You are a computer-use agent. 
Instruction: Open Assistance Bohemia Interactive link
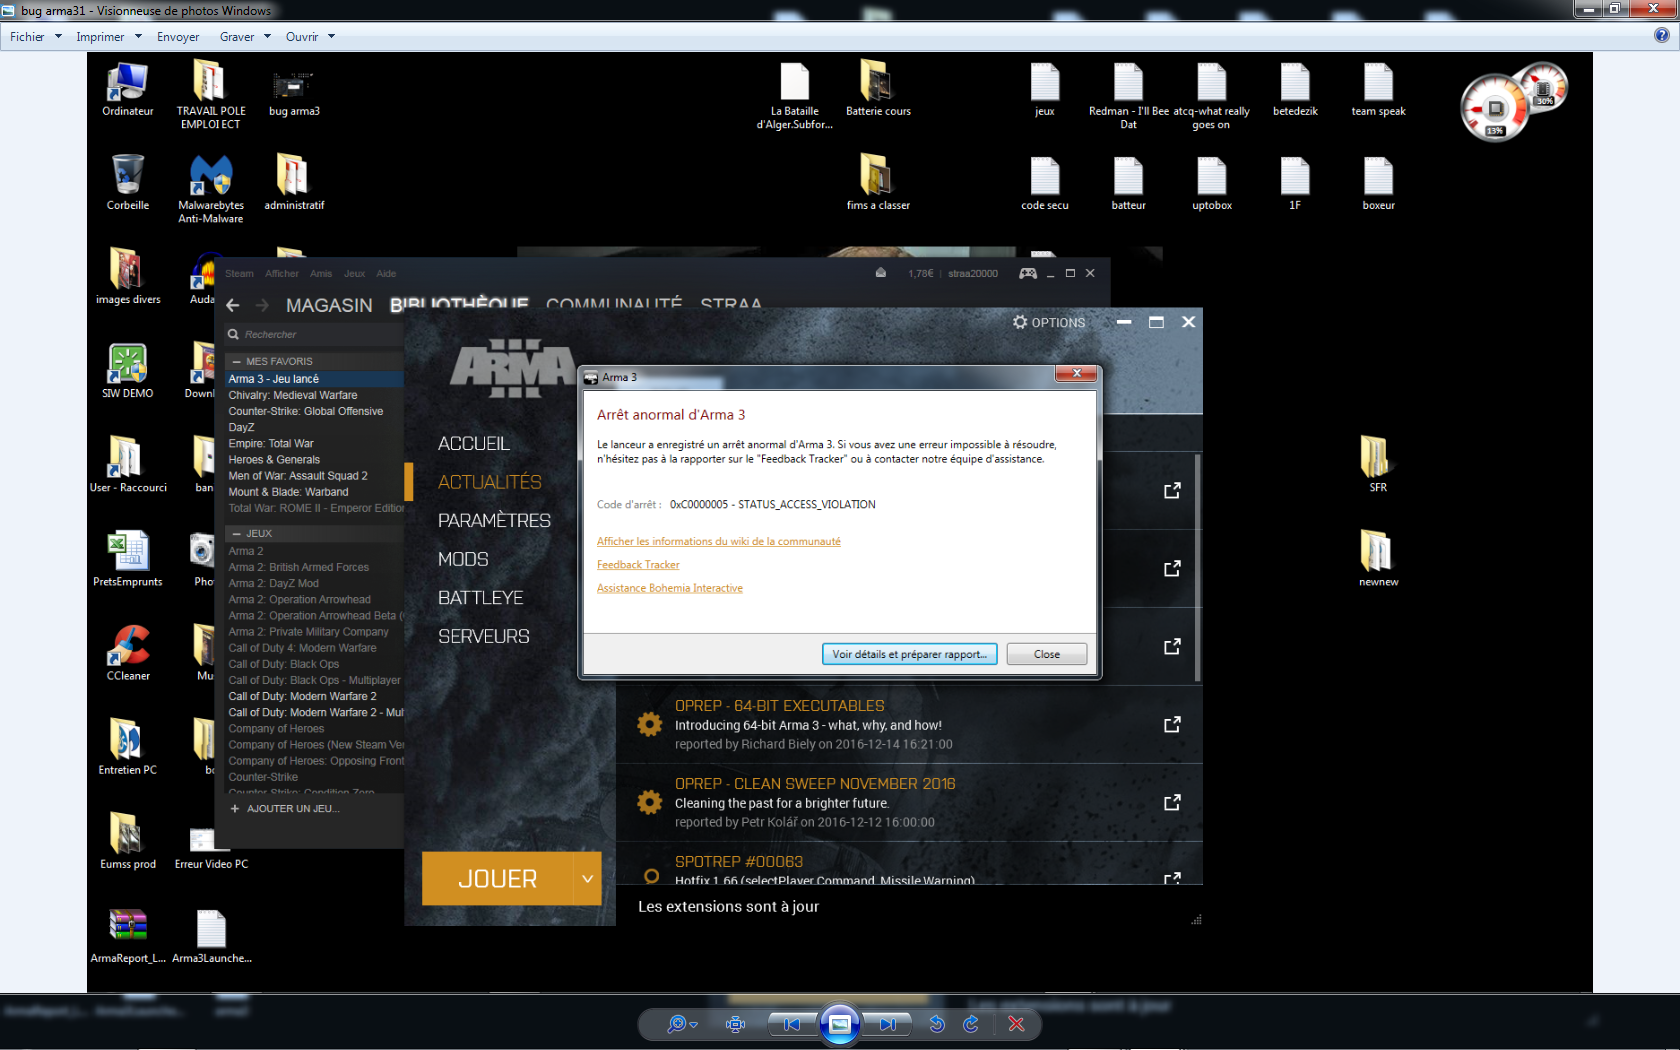pyautogui.click(x=670, y=588)
